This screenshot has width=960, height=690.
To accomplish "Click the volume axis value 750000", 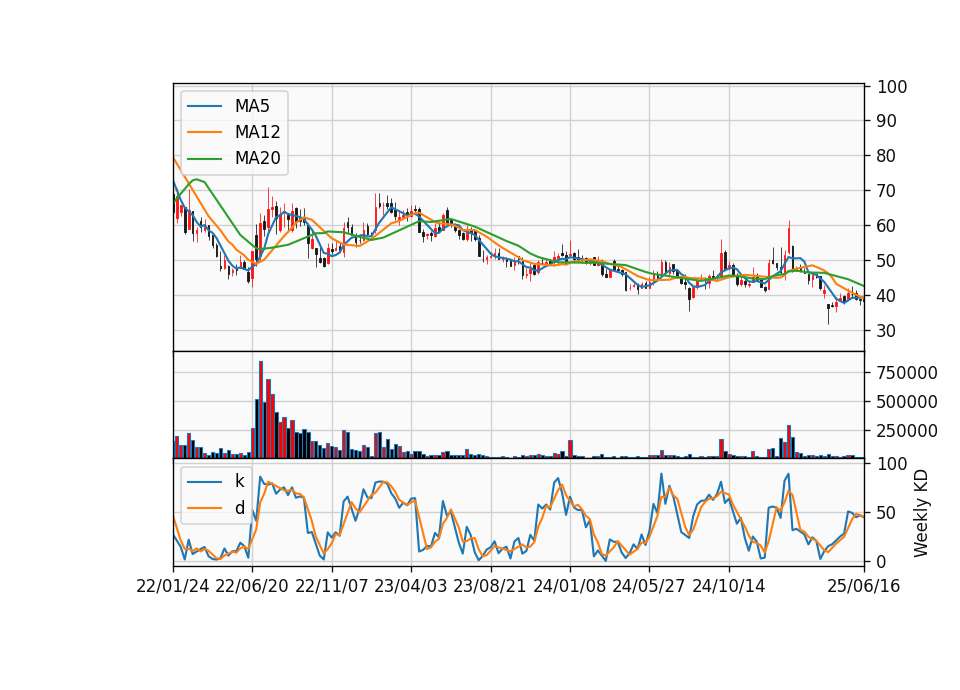I will (907, 373).
